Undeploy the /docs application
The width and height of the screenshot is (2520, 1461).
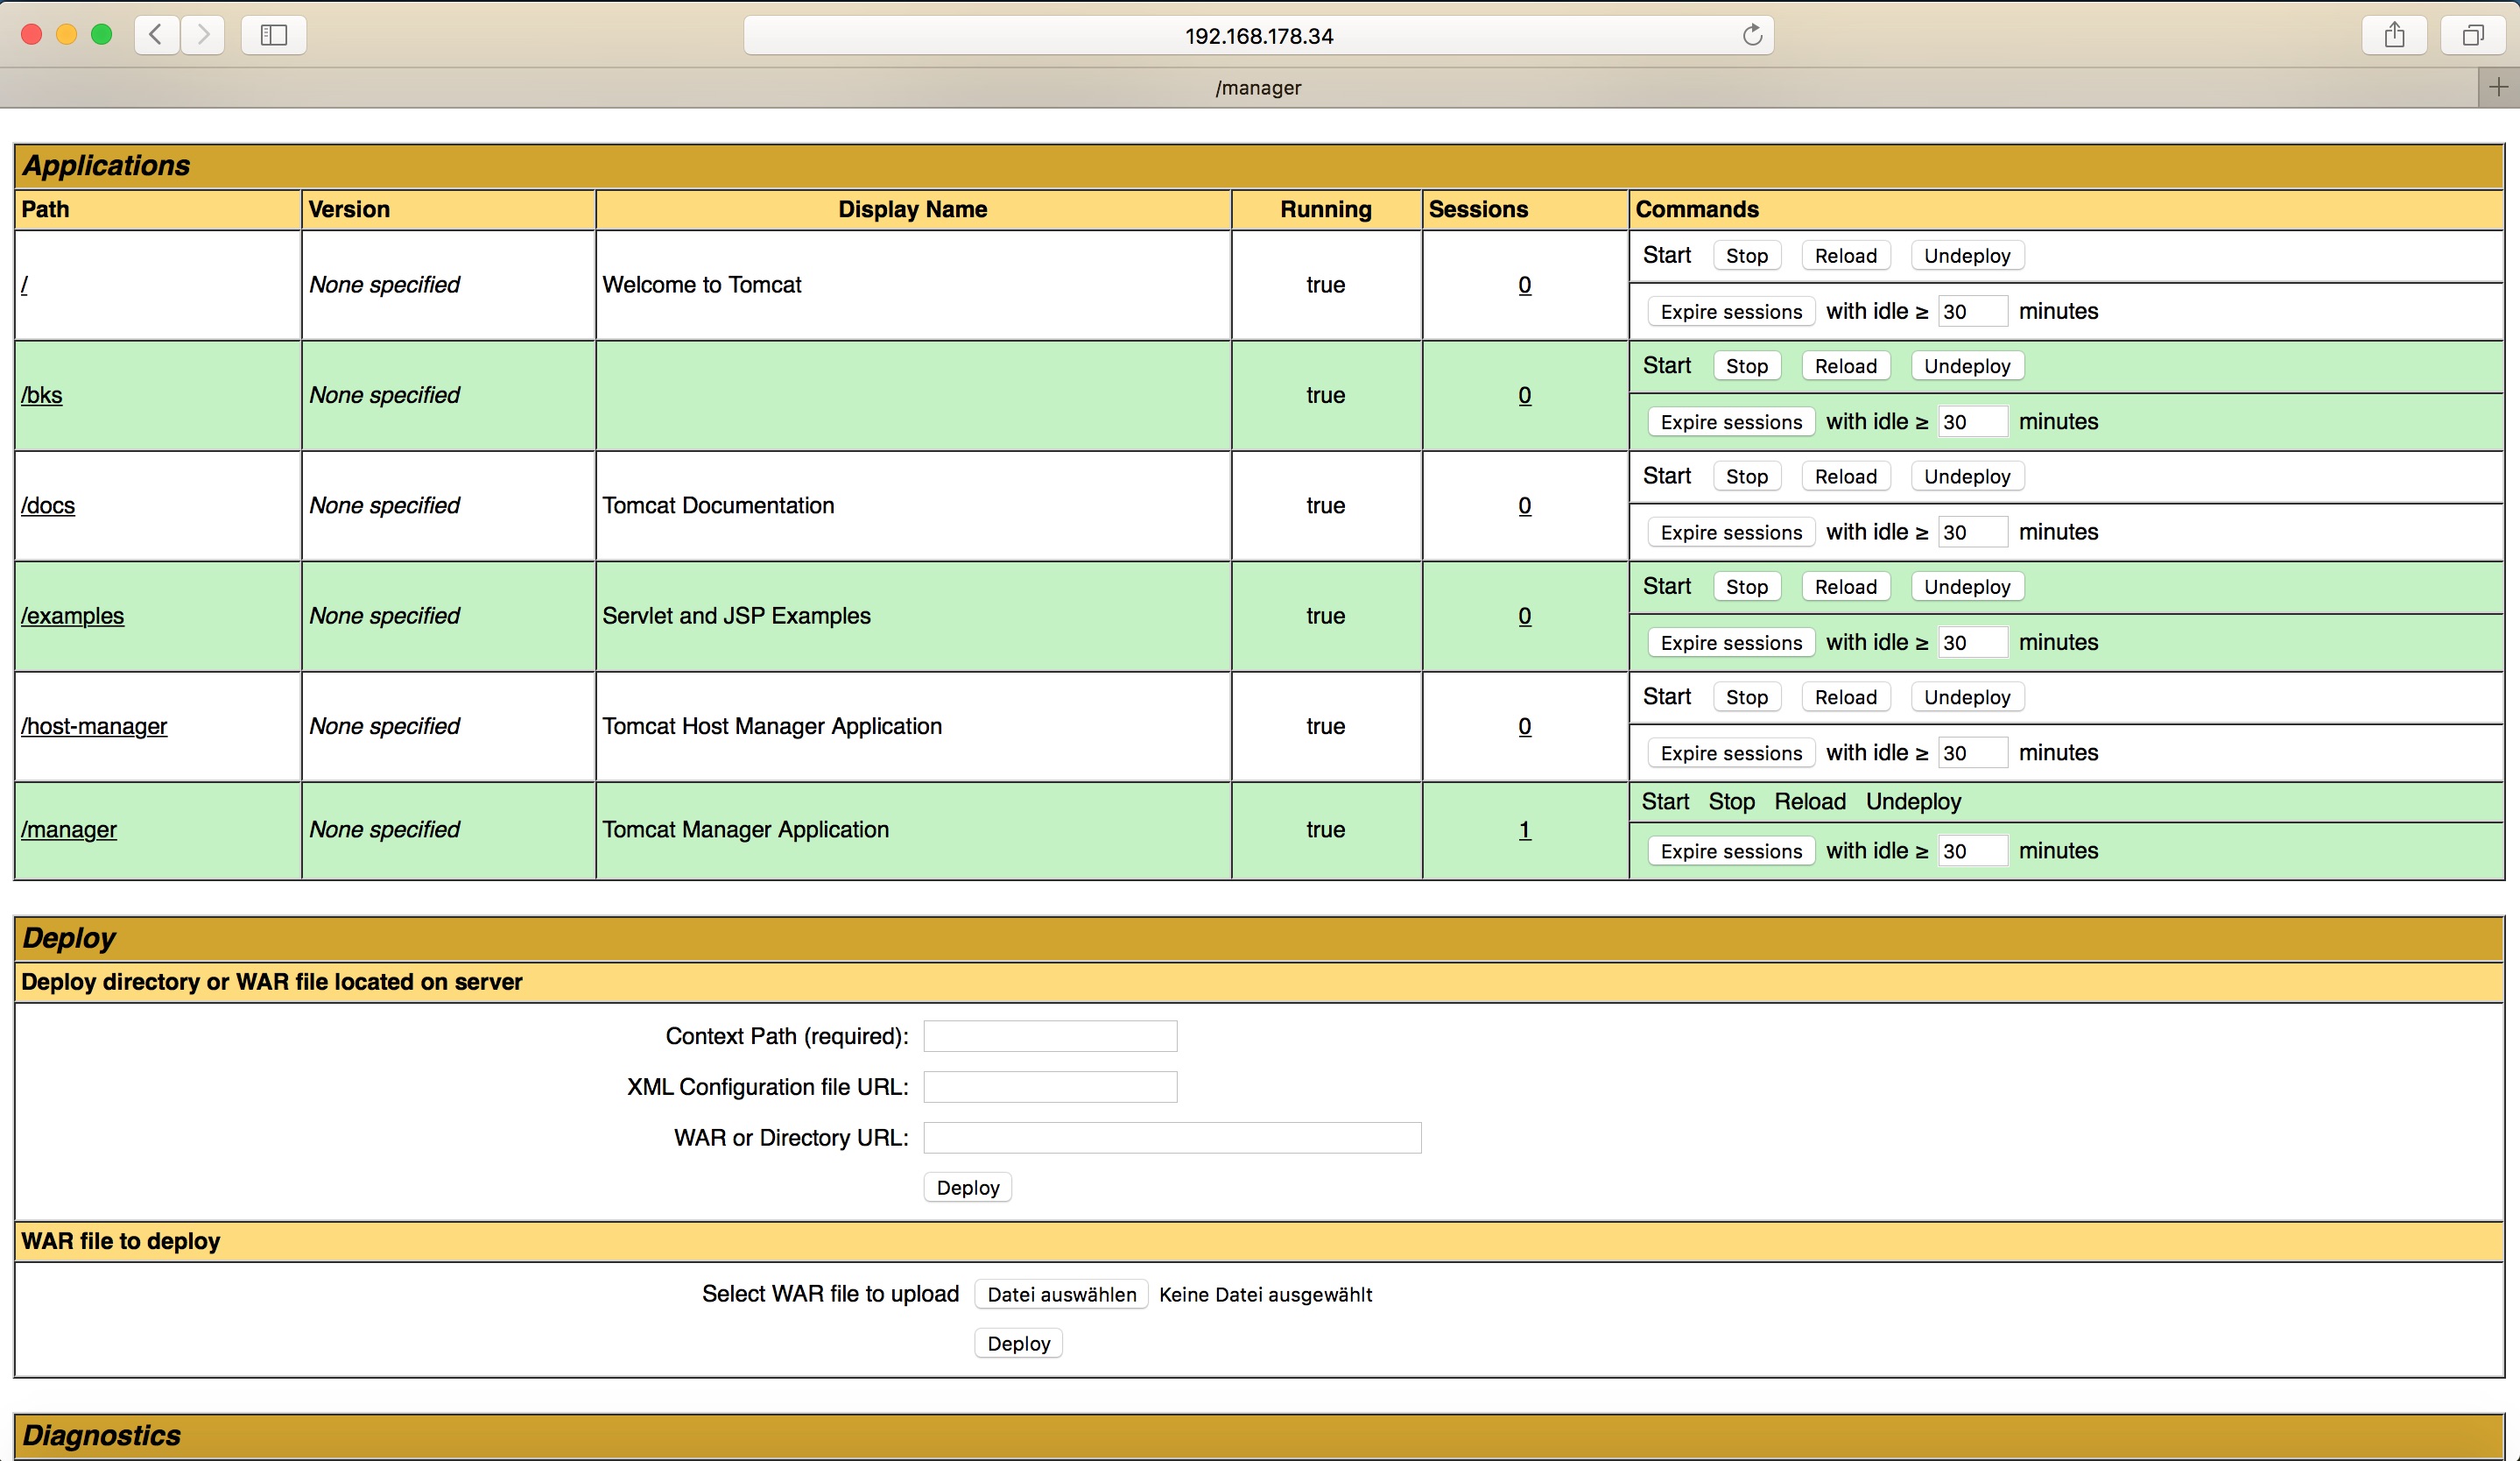click(x=1967, y=477)
